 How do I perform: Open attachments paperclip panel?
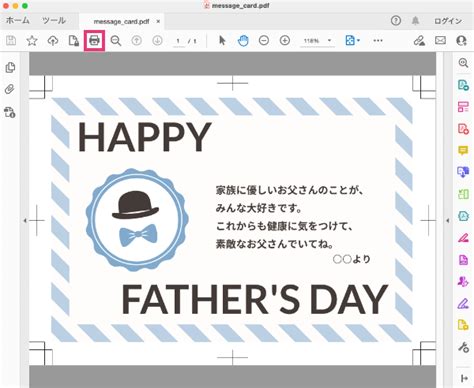(10, 89)
